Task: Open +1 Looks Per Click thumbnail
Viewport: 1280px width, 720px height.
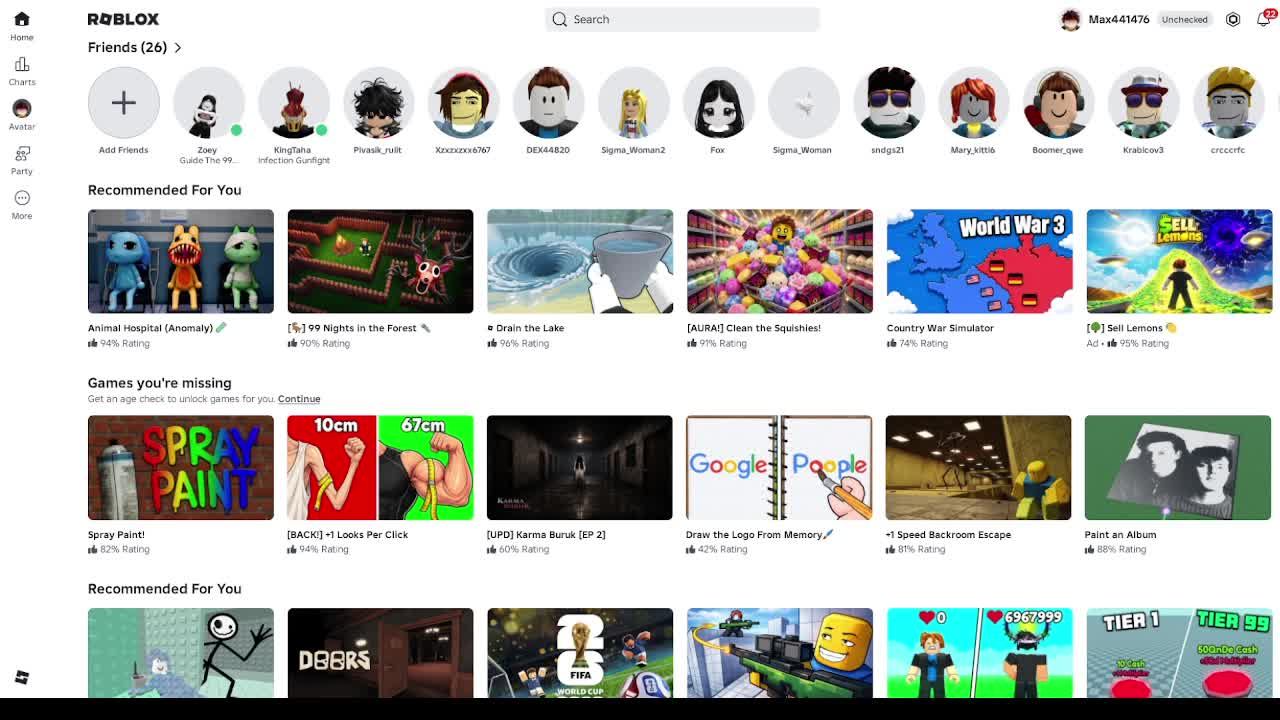Action: tap(380, 467)
